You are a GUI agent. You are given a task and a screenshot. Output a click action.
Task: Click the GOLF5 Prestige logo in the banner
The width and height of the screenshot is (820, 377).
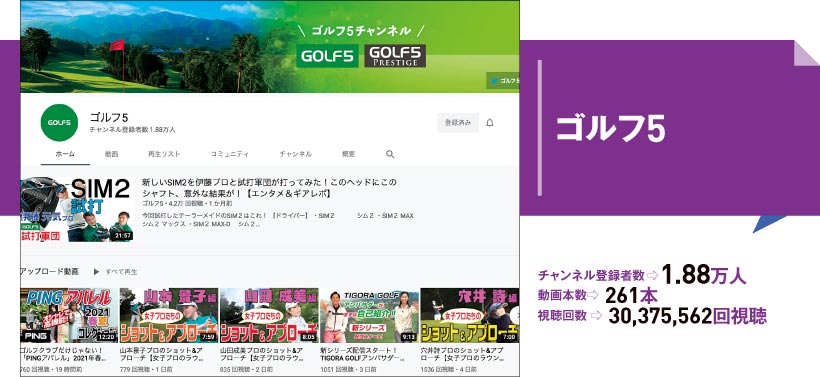coord(395,56)
